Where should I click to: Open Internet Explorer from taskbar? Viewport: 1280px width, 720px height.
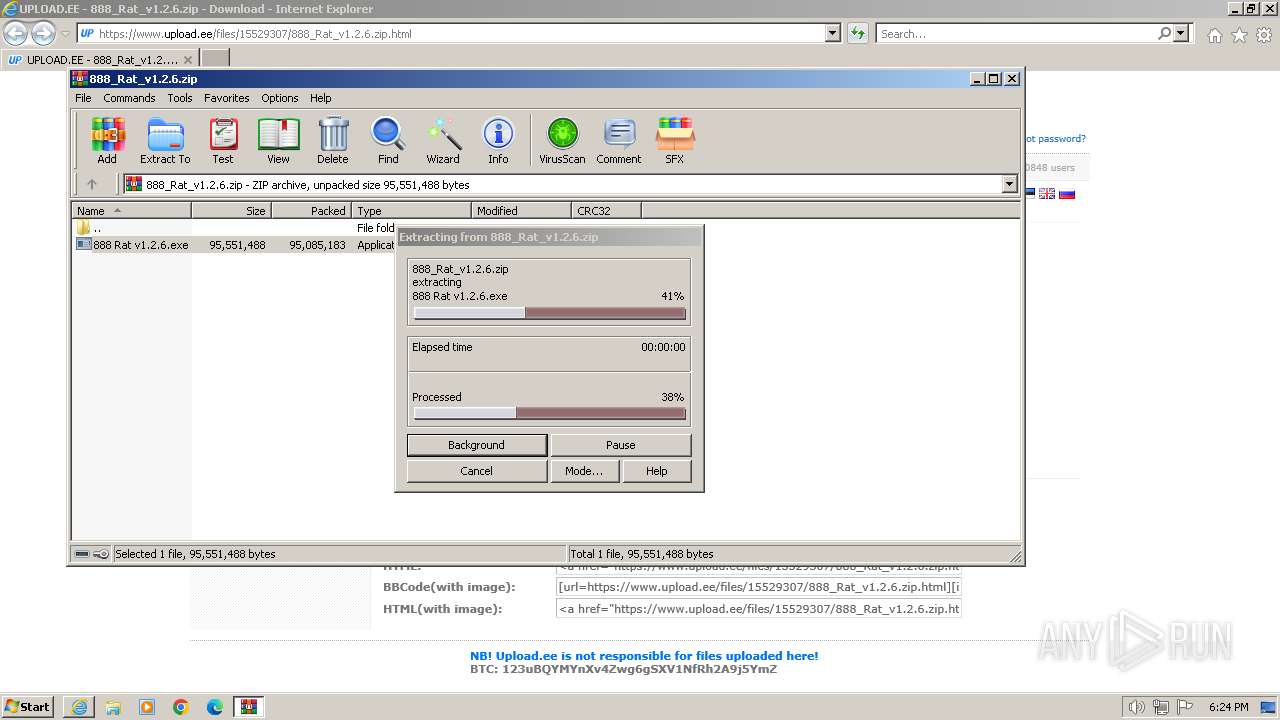(79, 707)
